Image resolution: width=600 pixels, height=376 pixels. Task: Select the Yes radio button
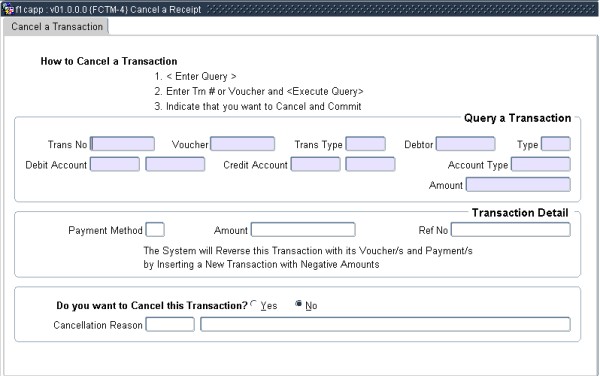click(x=254, y=304)
